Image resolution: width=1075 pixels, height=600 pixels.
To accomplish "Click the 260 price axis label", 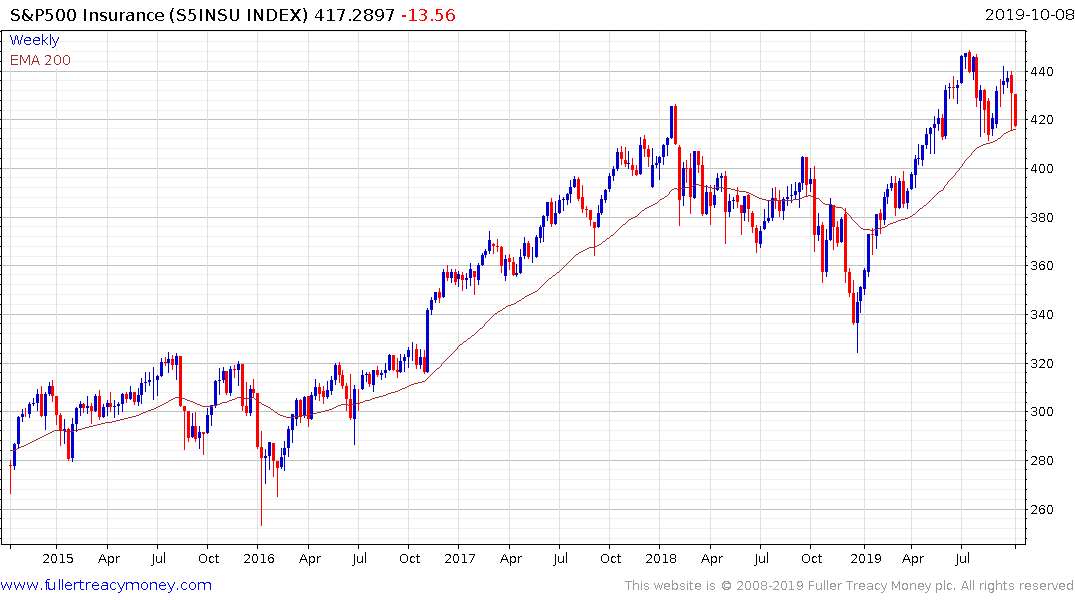I will pos(1041,509).
